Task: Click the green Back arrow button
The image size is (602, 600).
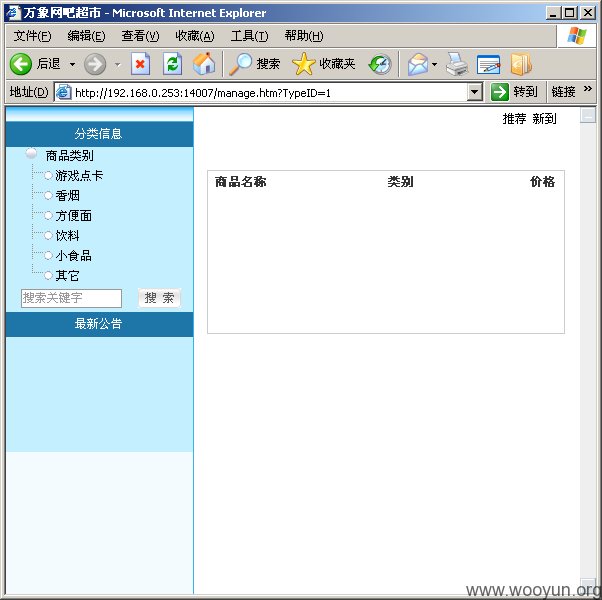Action: click(20, 64)
